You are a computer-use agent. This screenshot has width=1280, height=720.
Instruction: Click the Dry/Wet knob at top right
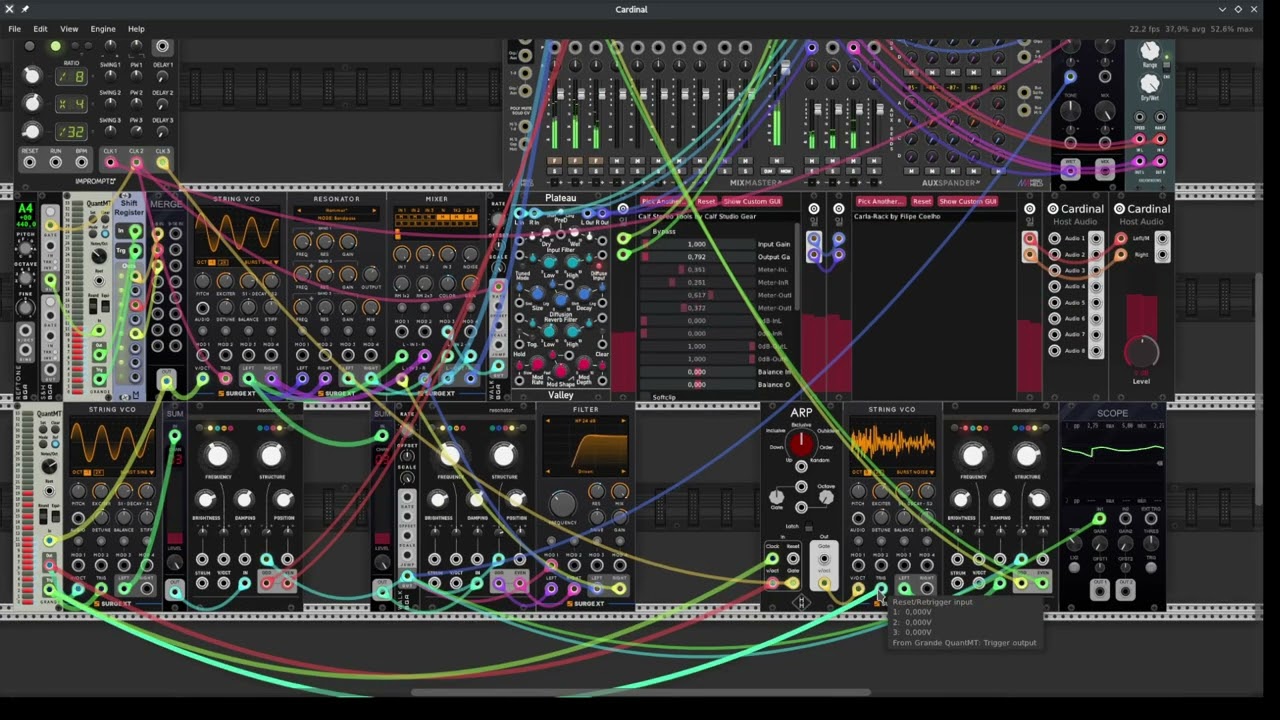pyautogui.click(x=1150, y=84)
